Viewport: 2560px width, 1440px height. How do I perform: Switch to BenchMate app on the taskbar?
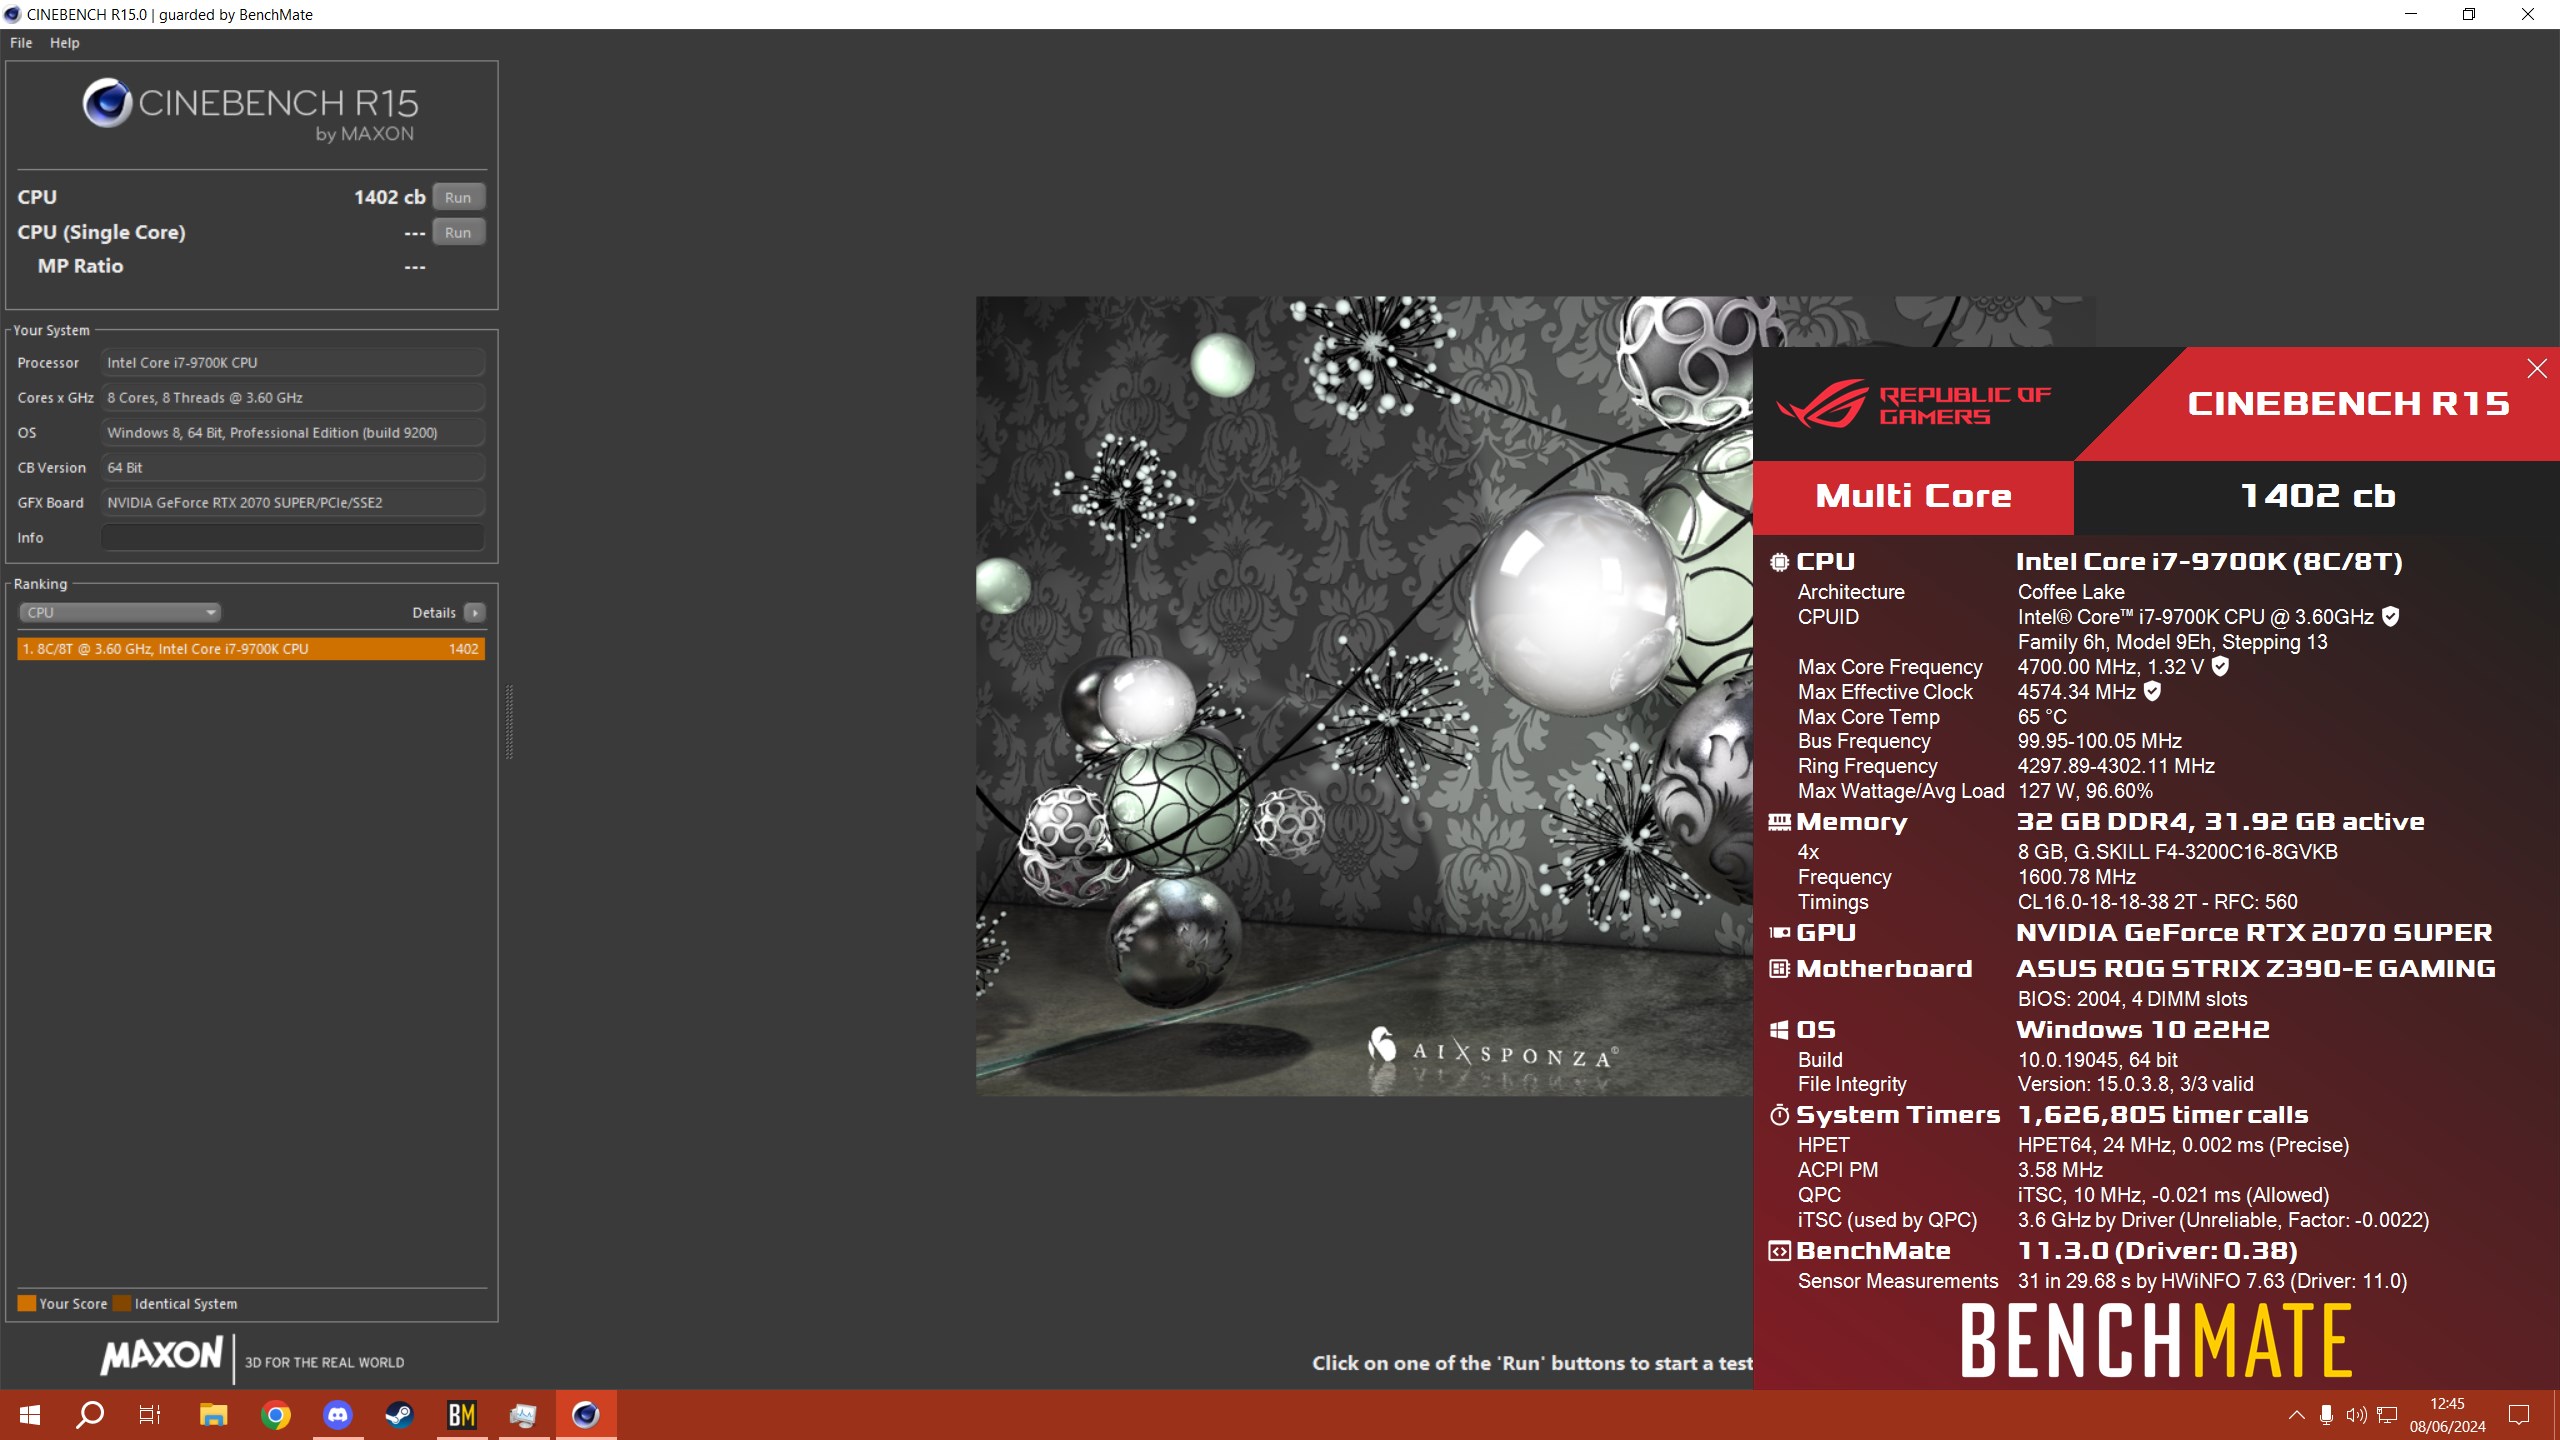click(x=462, y=1415)
